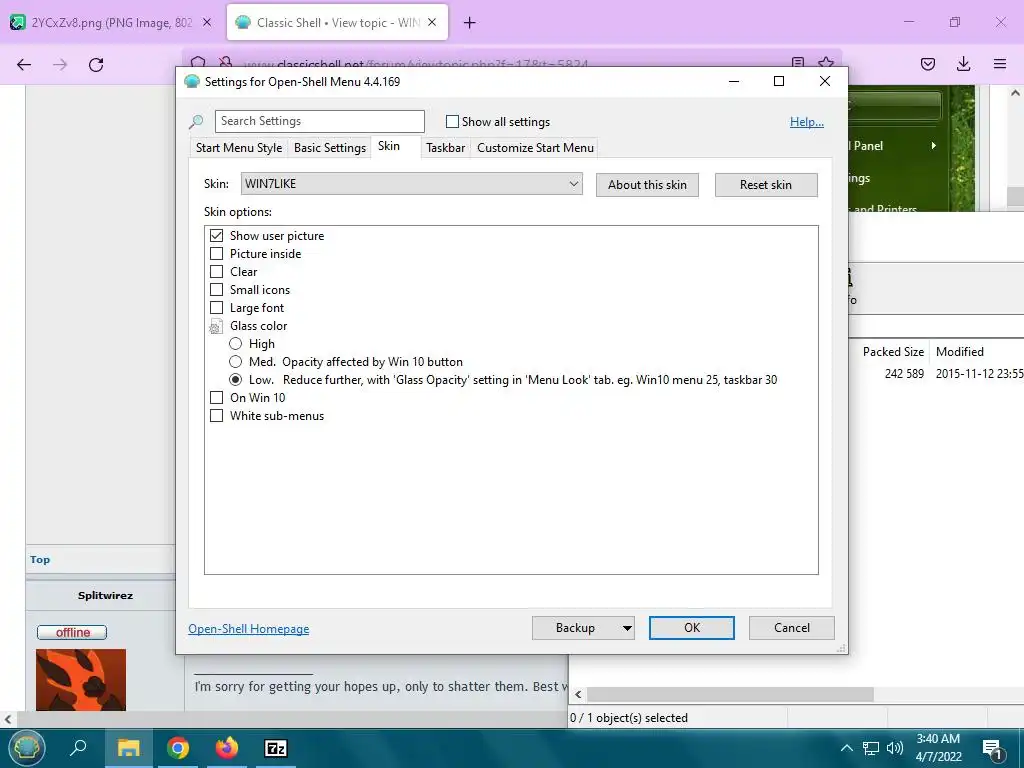Switch to Firefox on the taskbar

(227, 748)
